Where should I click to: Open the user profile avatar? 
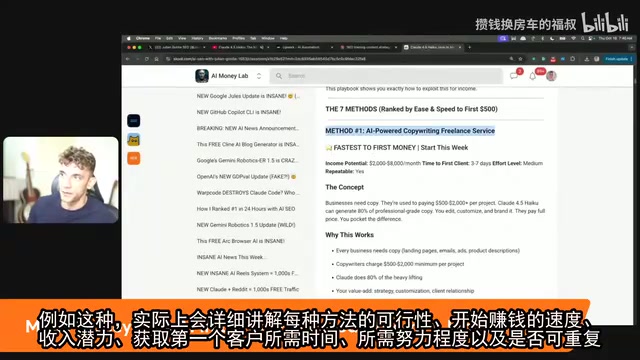pos(551,76)
